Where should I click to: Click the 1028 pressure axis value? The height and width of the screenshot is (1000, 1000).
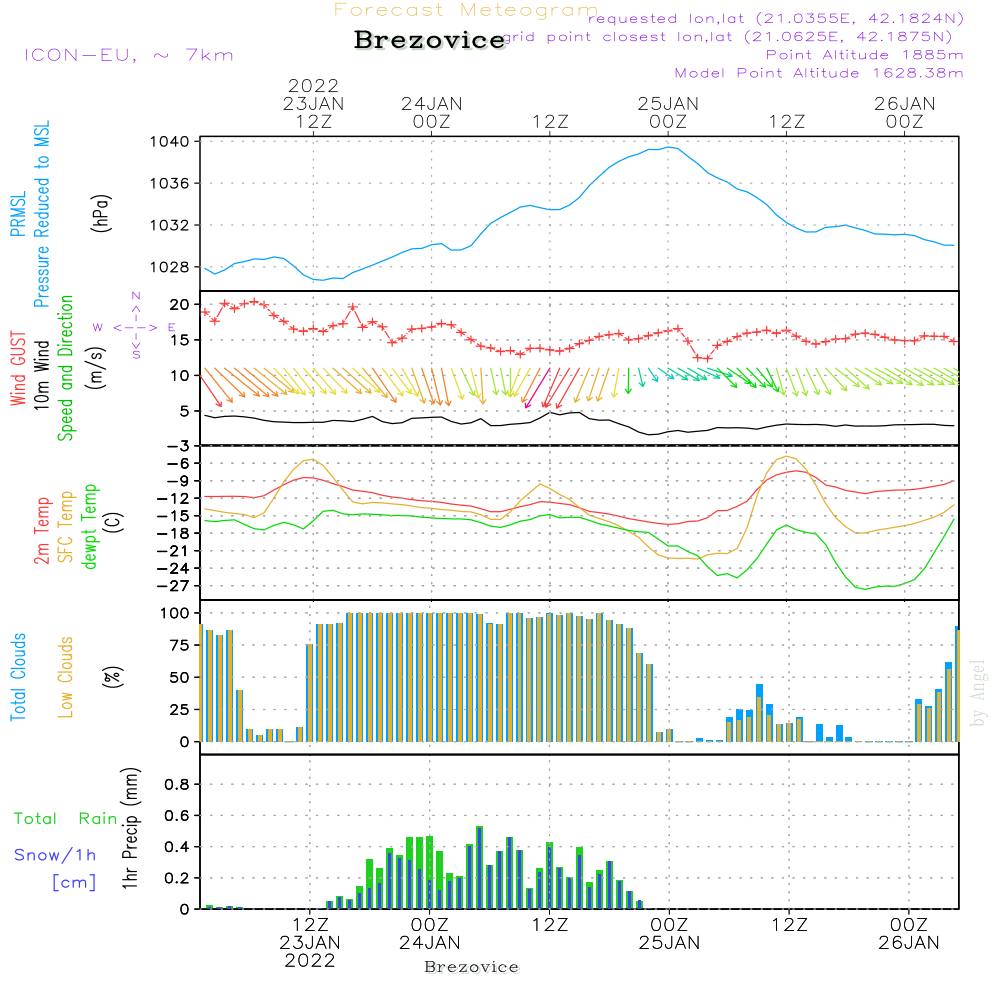pyautogui.click(x=170, y=267)
